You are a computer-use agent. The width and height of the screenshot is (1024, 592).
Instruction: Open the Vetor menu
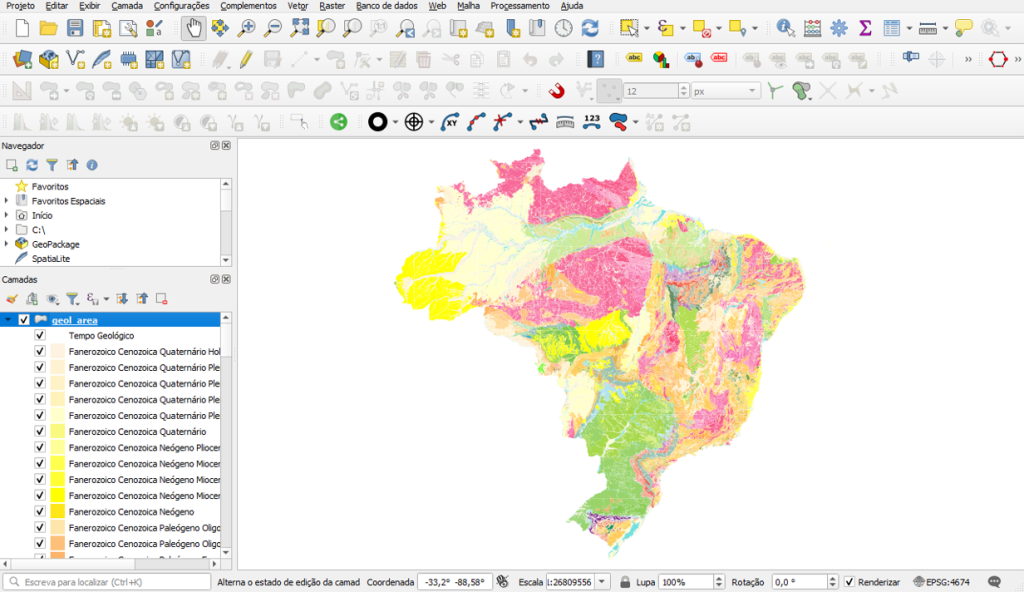pos(297,6)
